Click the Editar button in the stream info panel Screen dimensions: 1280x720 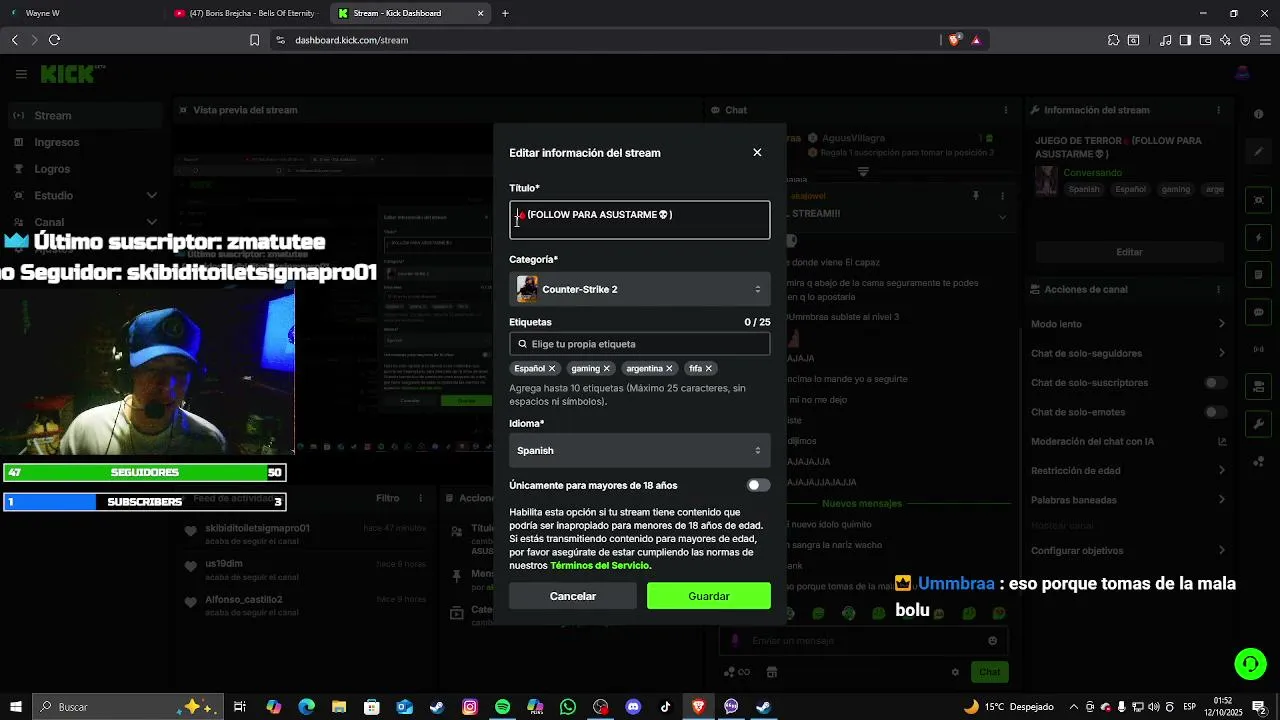click(x=1129, y=252)
